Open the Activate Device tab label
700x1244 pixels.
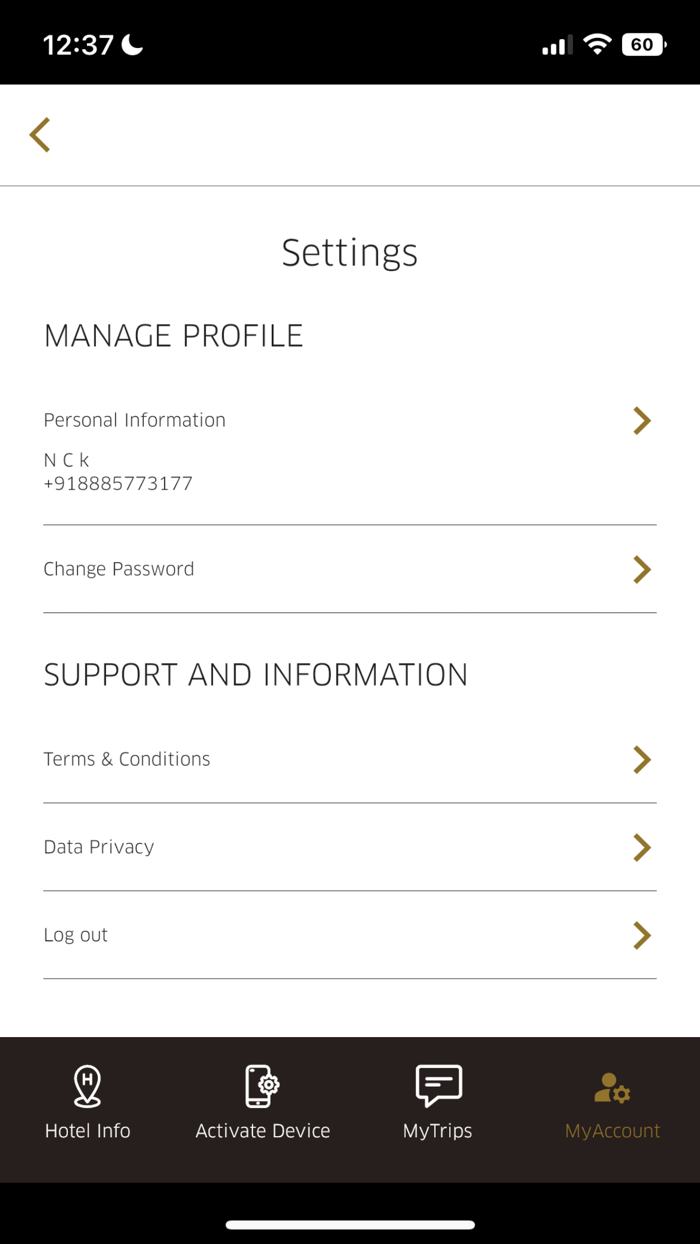coord(263,1131)
